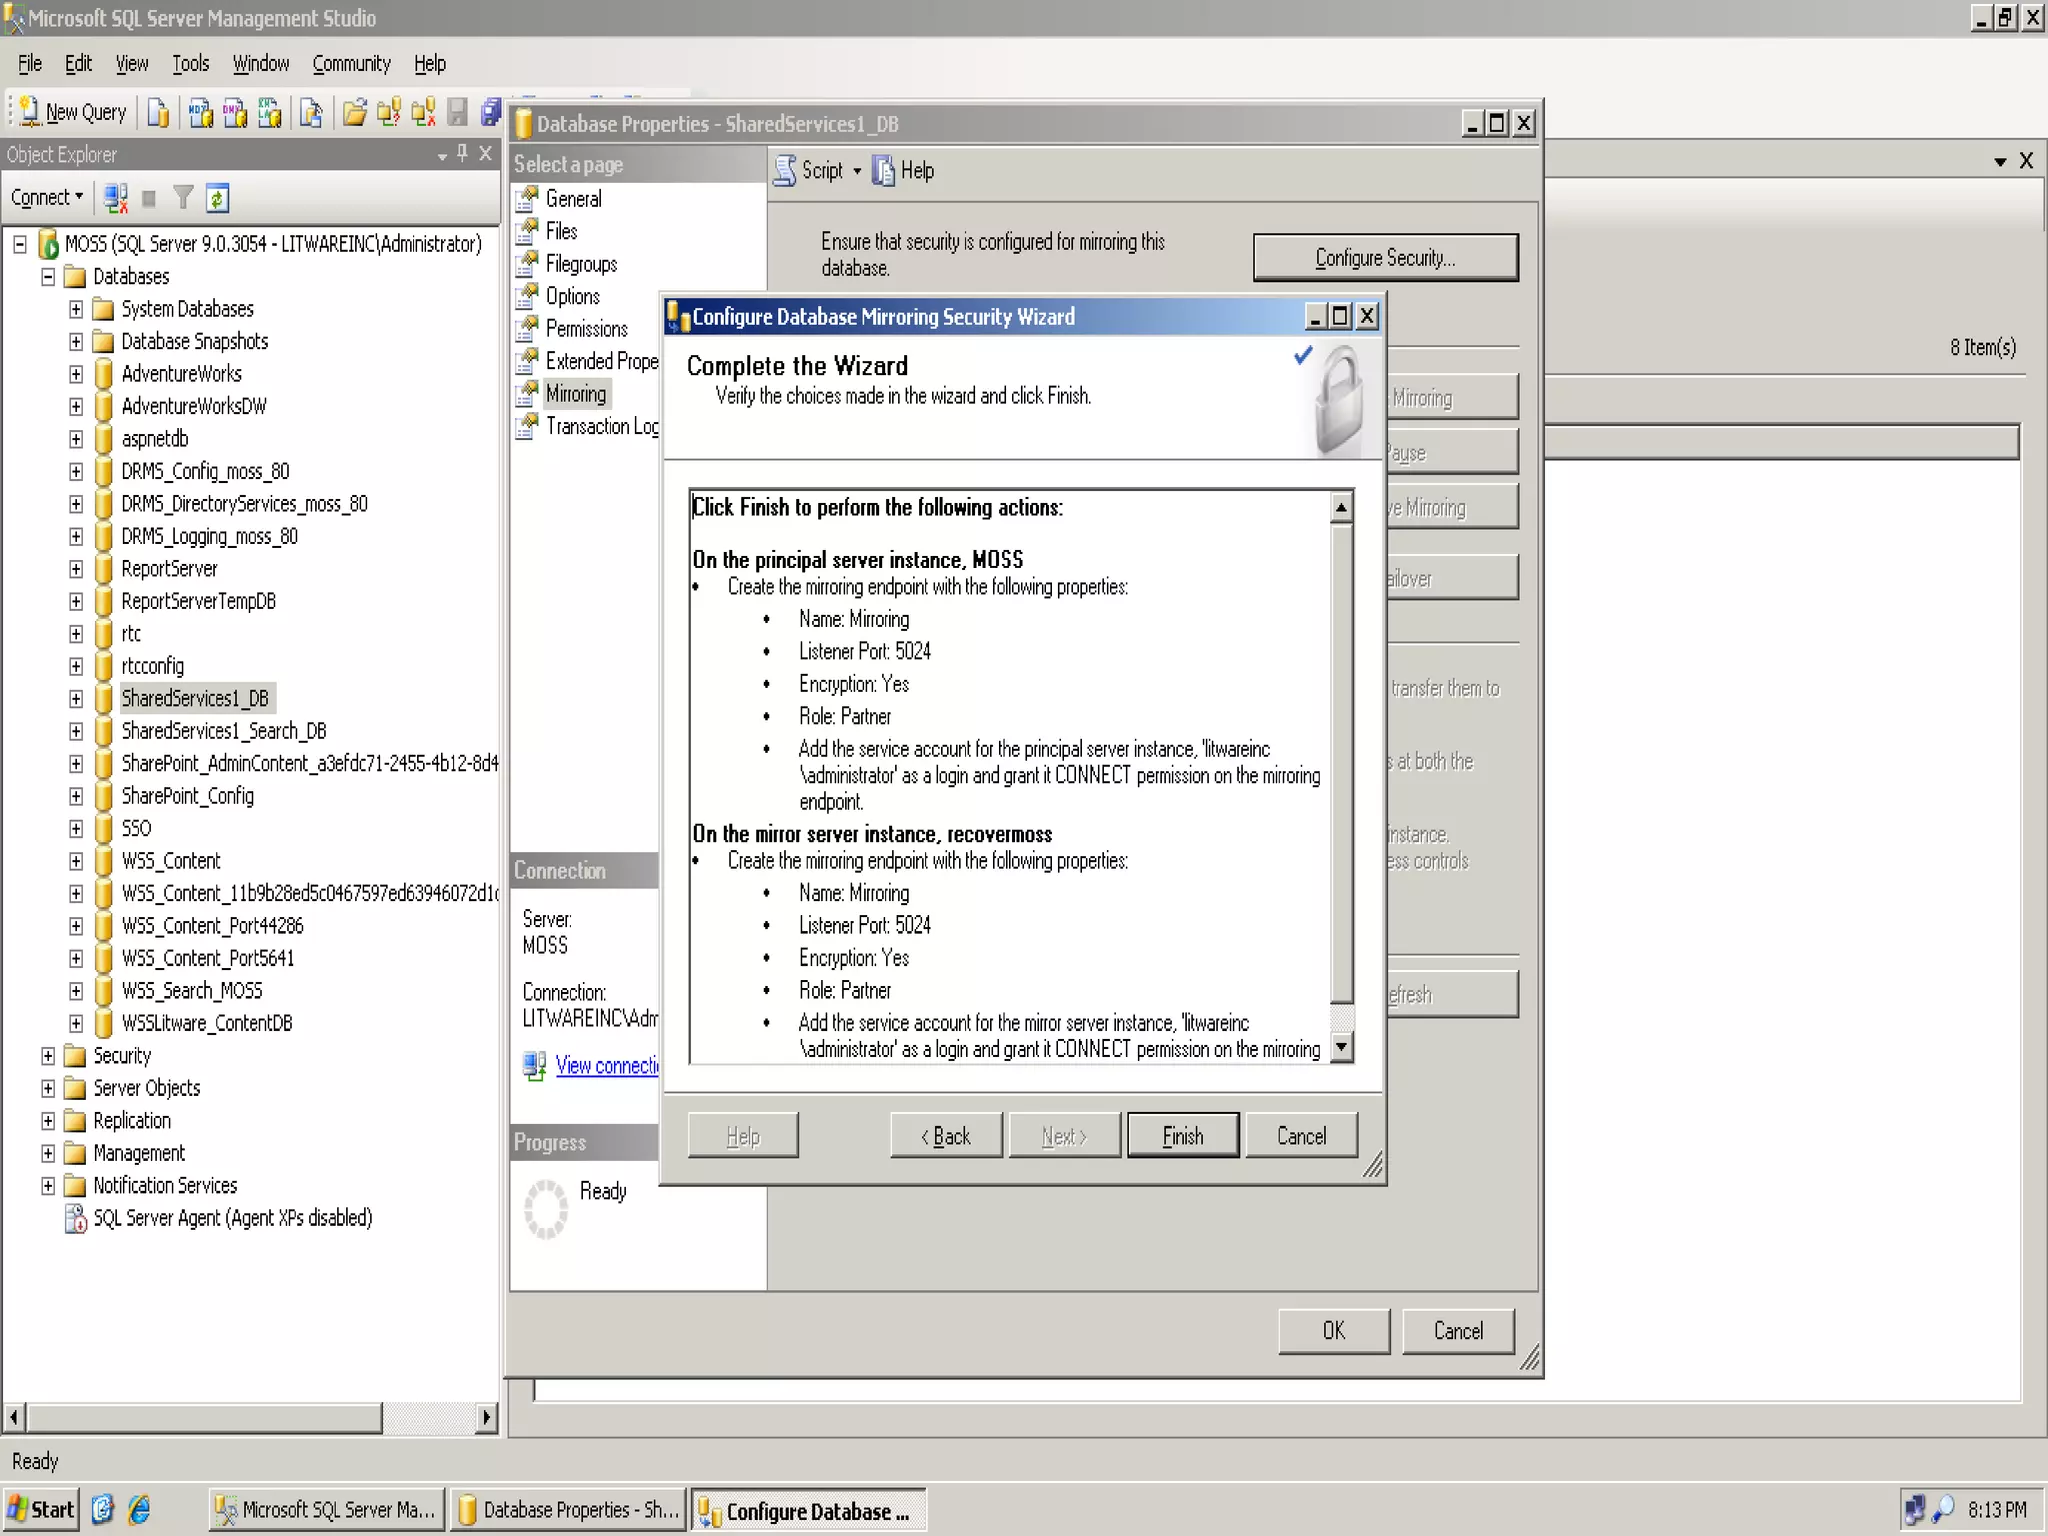
Task: Click Finish to complete the wizard
Action: pos(1182,1136)
